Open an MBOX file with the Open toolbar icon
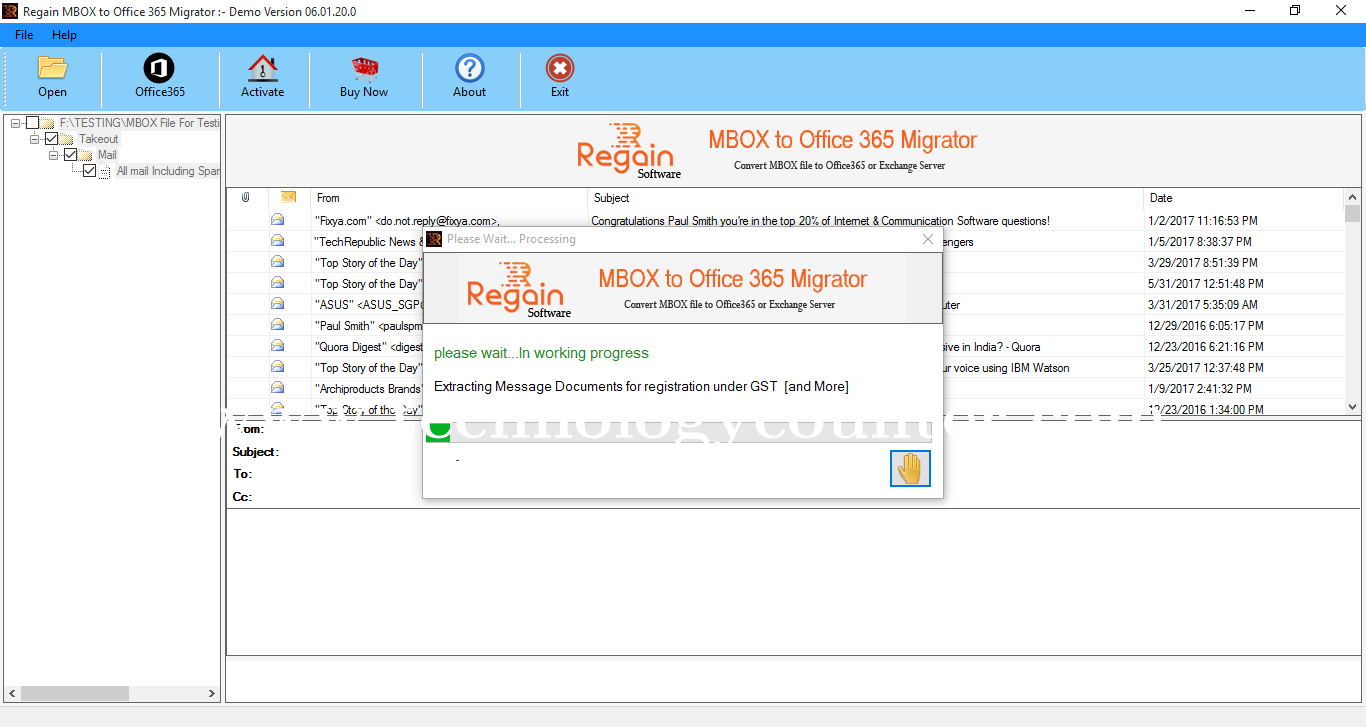This screenshot has height=727, width=1366. click(52, 68)
